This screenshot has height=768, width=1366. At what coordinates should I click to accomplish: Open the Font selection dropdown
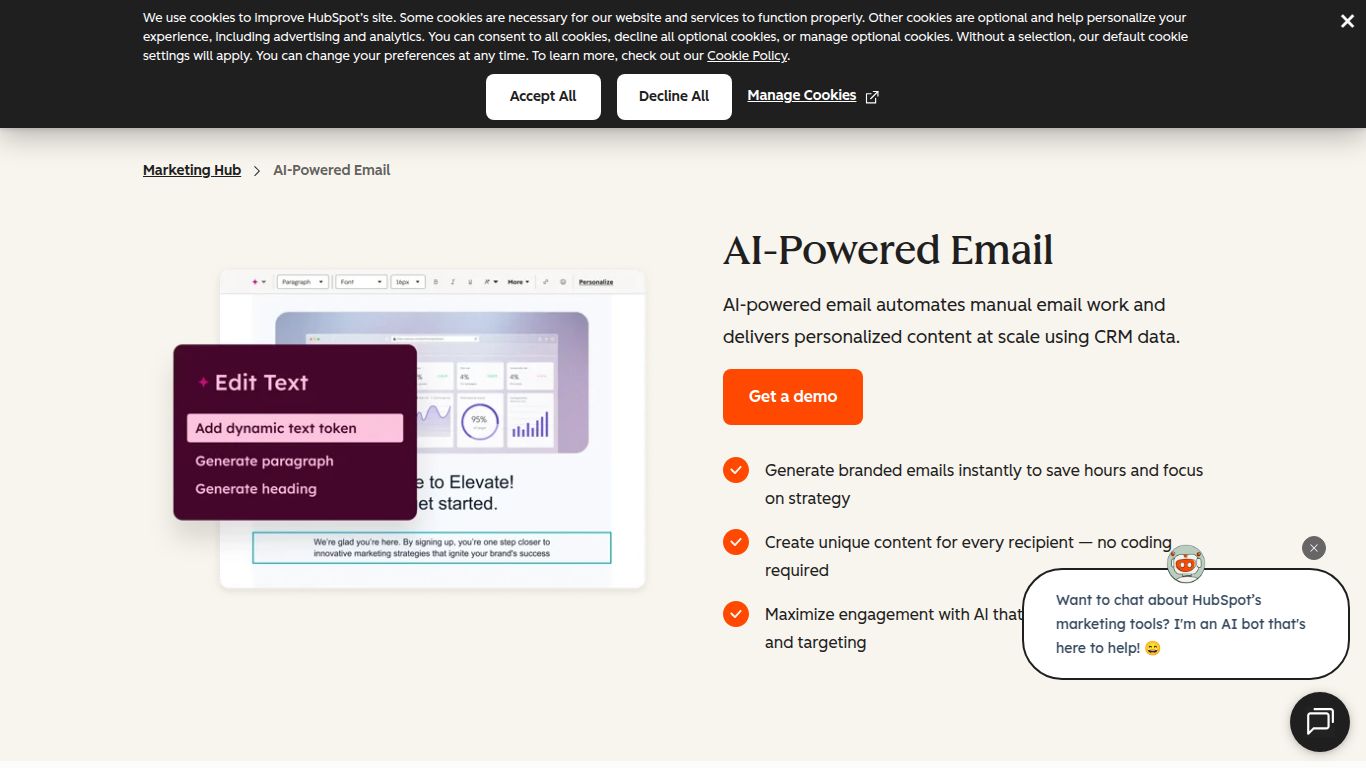click(x=360, y=282)
